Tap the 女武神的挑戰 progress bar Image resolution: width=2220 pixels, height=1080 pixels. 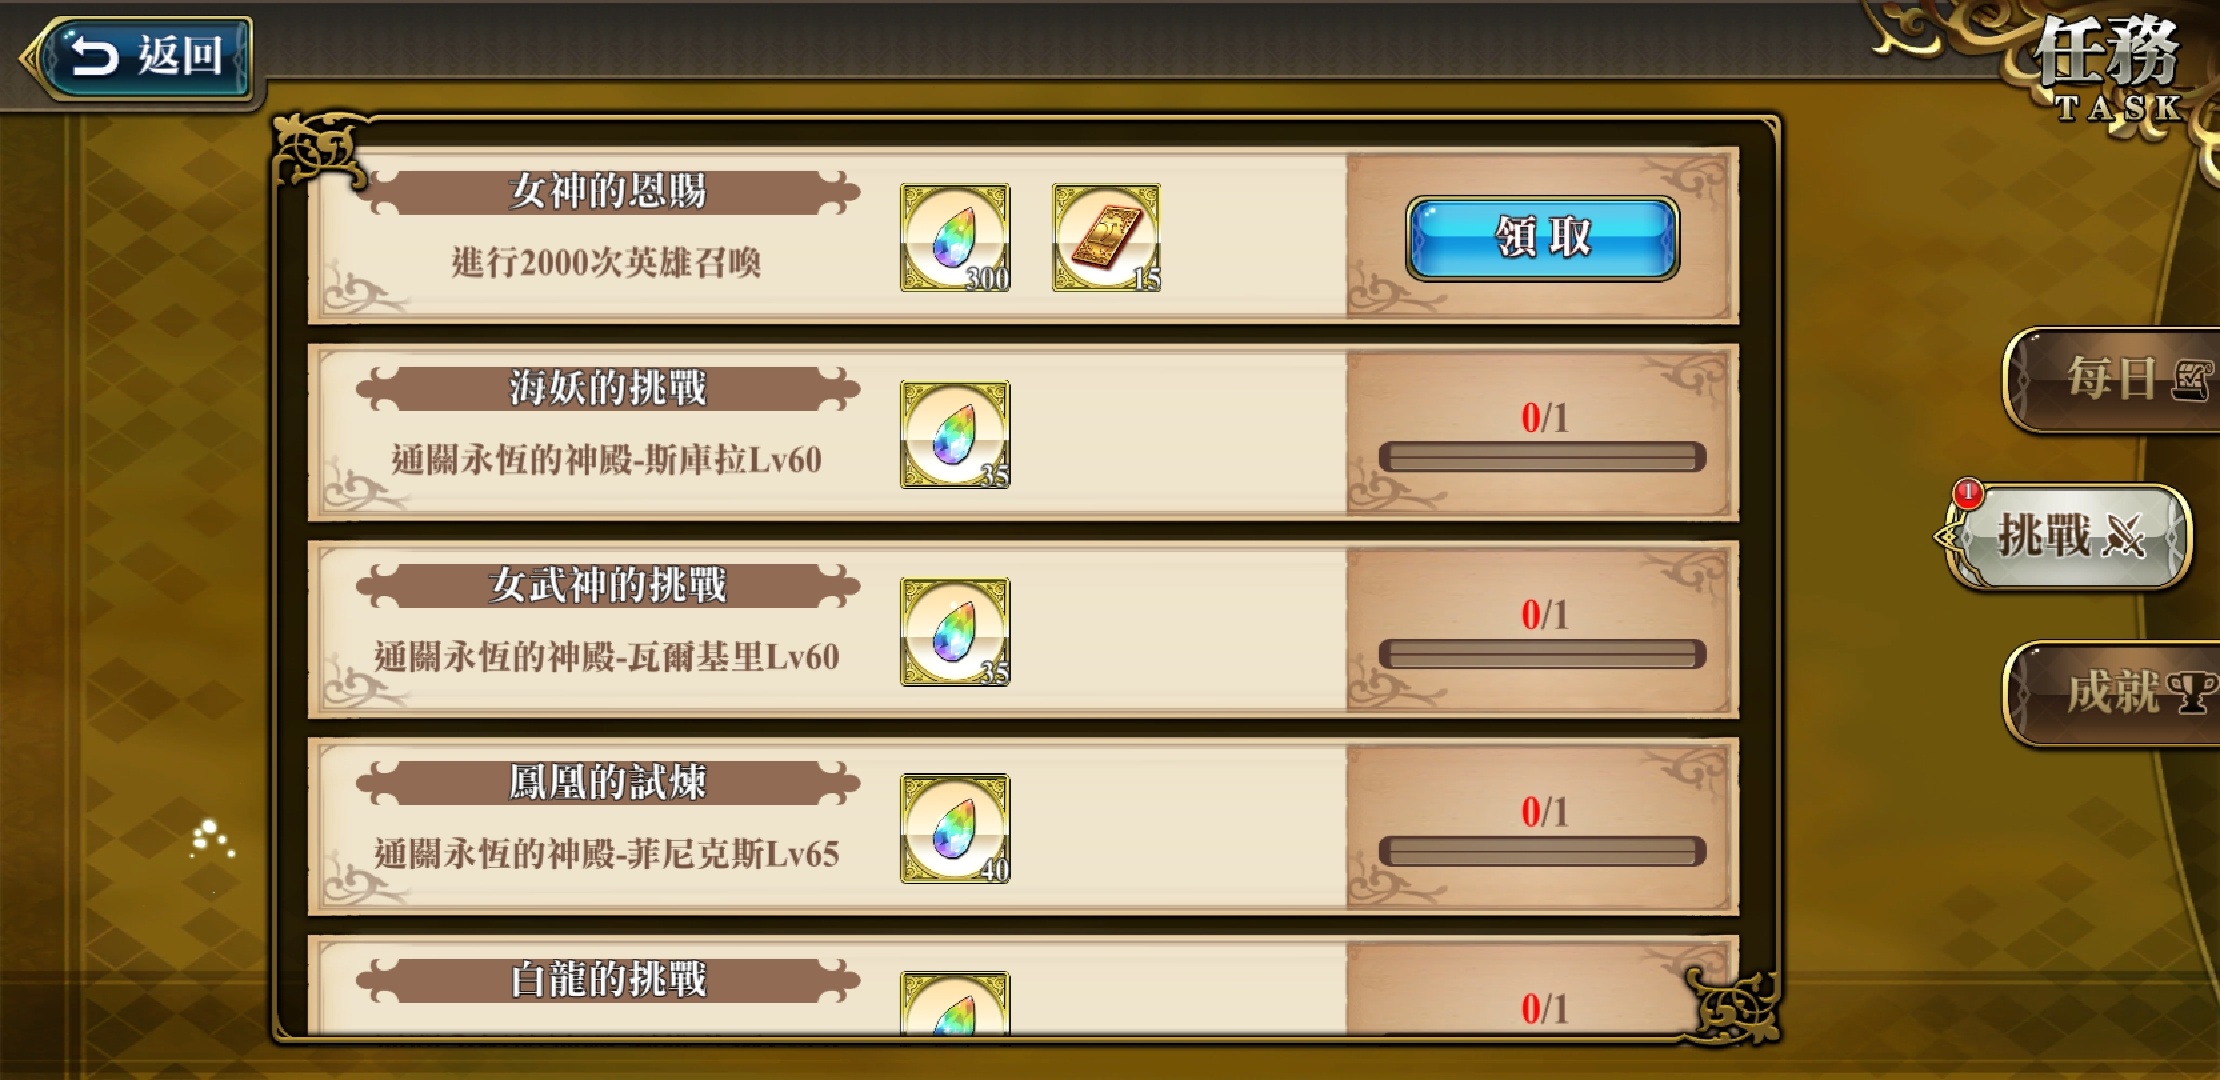[1542, 654]
